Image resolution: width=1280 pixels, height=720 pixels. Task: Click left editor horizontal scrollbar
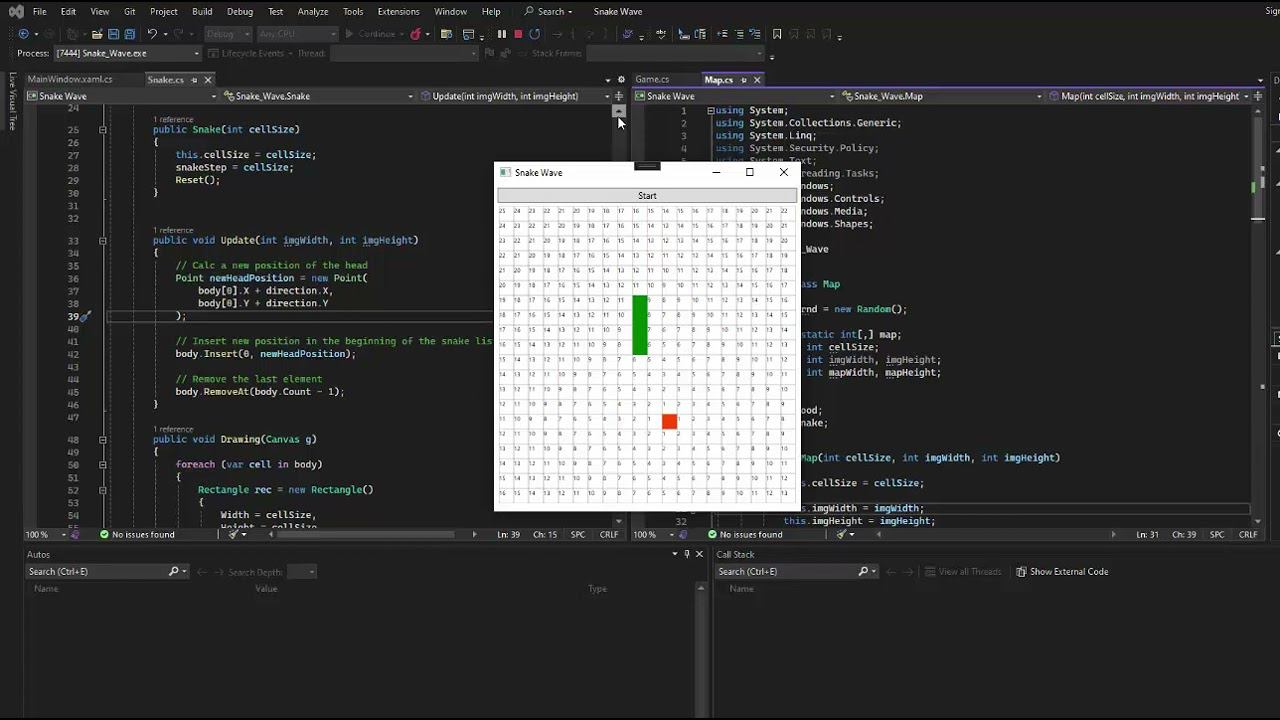click(x=375, y=535)
